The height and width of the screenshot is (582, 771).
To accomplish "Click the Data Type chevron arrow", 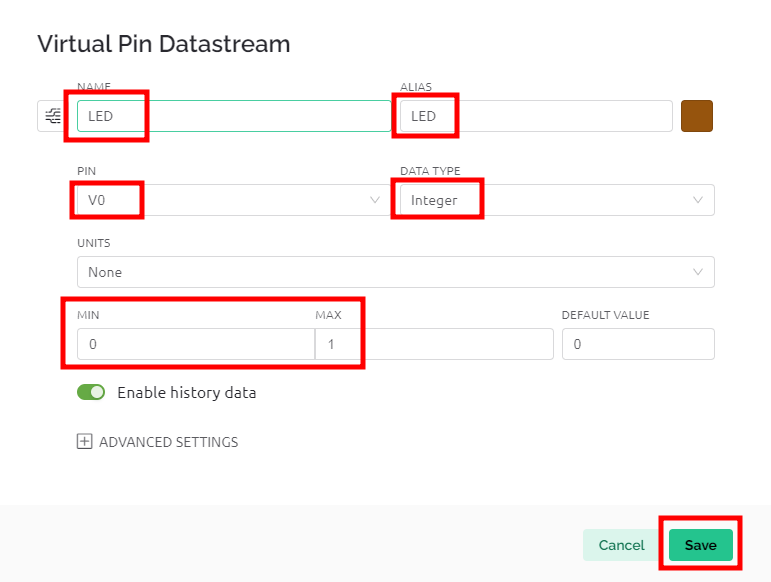I will (697, 200).
